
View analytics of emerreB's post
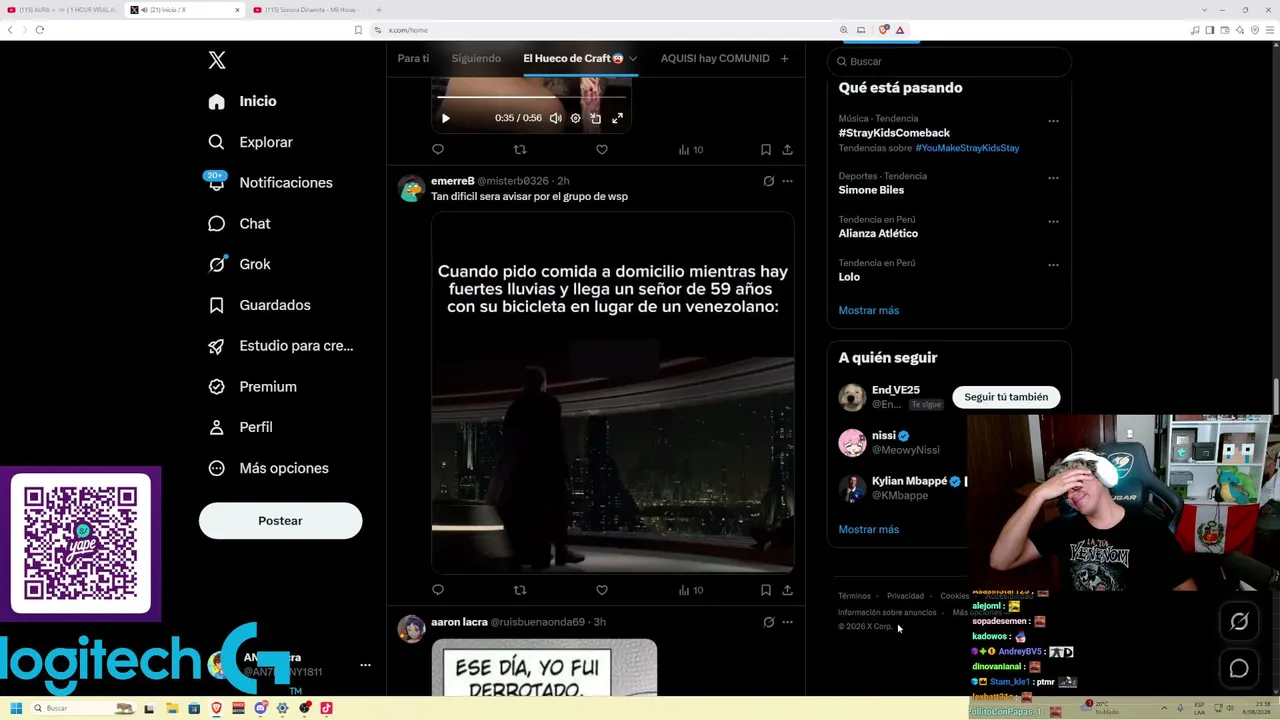tap(690, 590)
